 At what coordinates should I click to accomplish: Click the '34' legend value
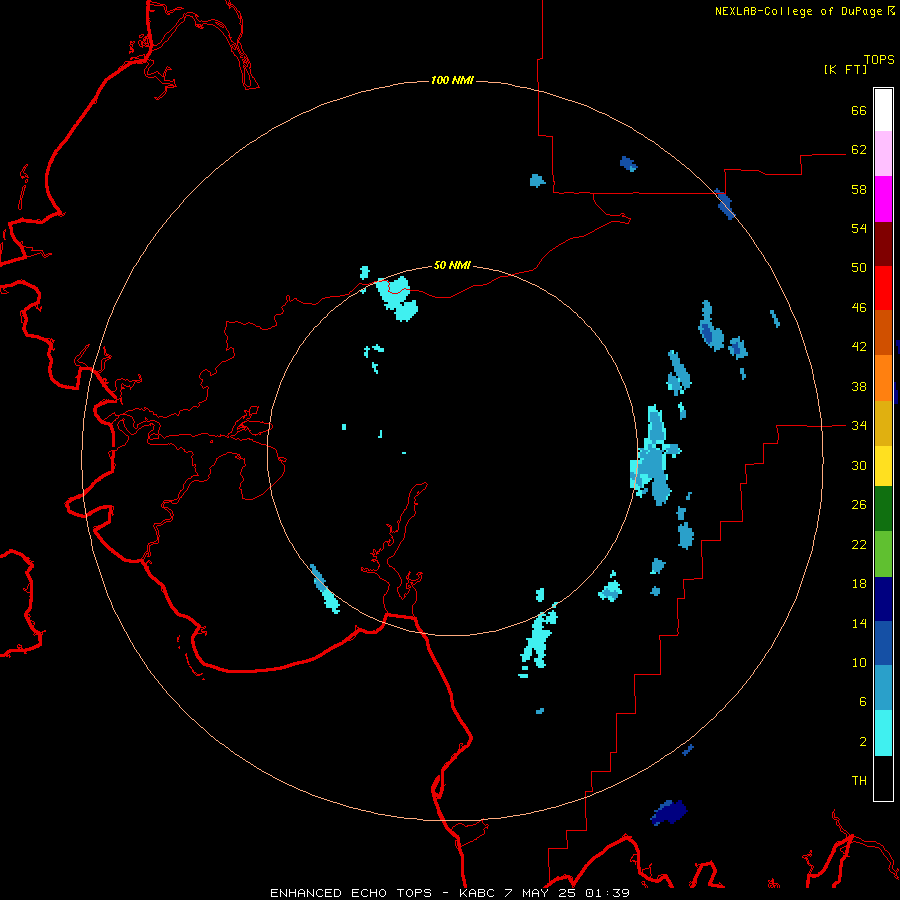pos(859,426)
